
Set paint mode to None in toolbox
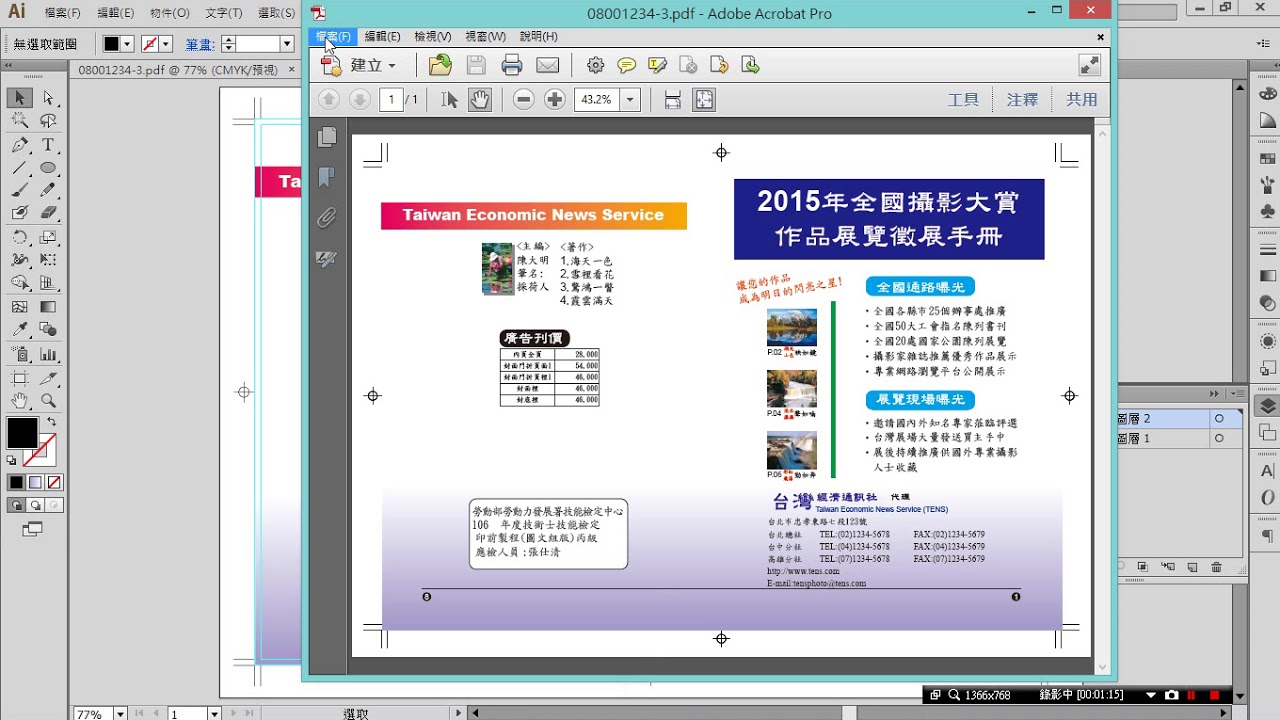pos(55,482)
